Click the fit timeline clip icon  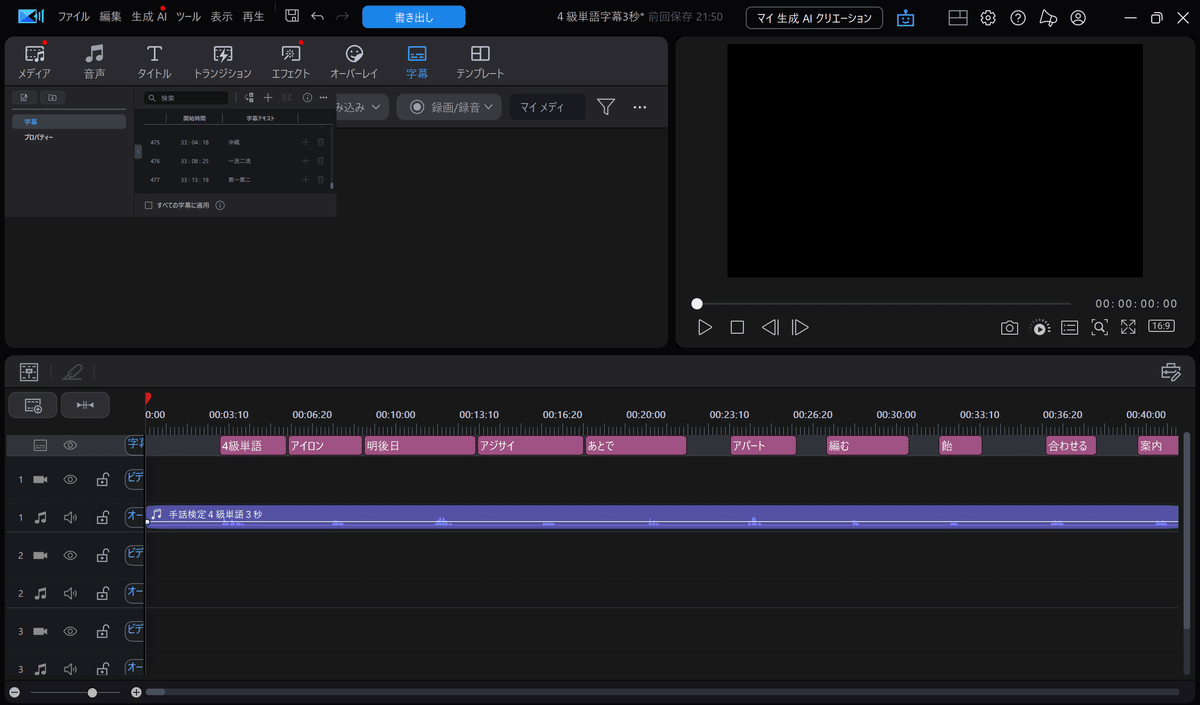pos(85,405)
